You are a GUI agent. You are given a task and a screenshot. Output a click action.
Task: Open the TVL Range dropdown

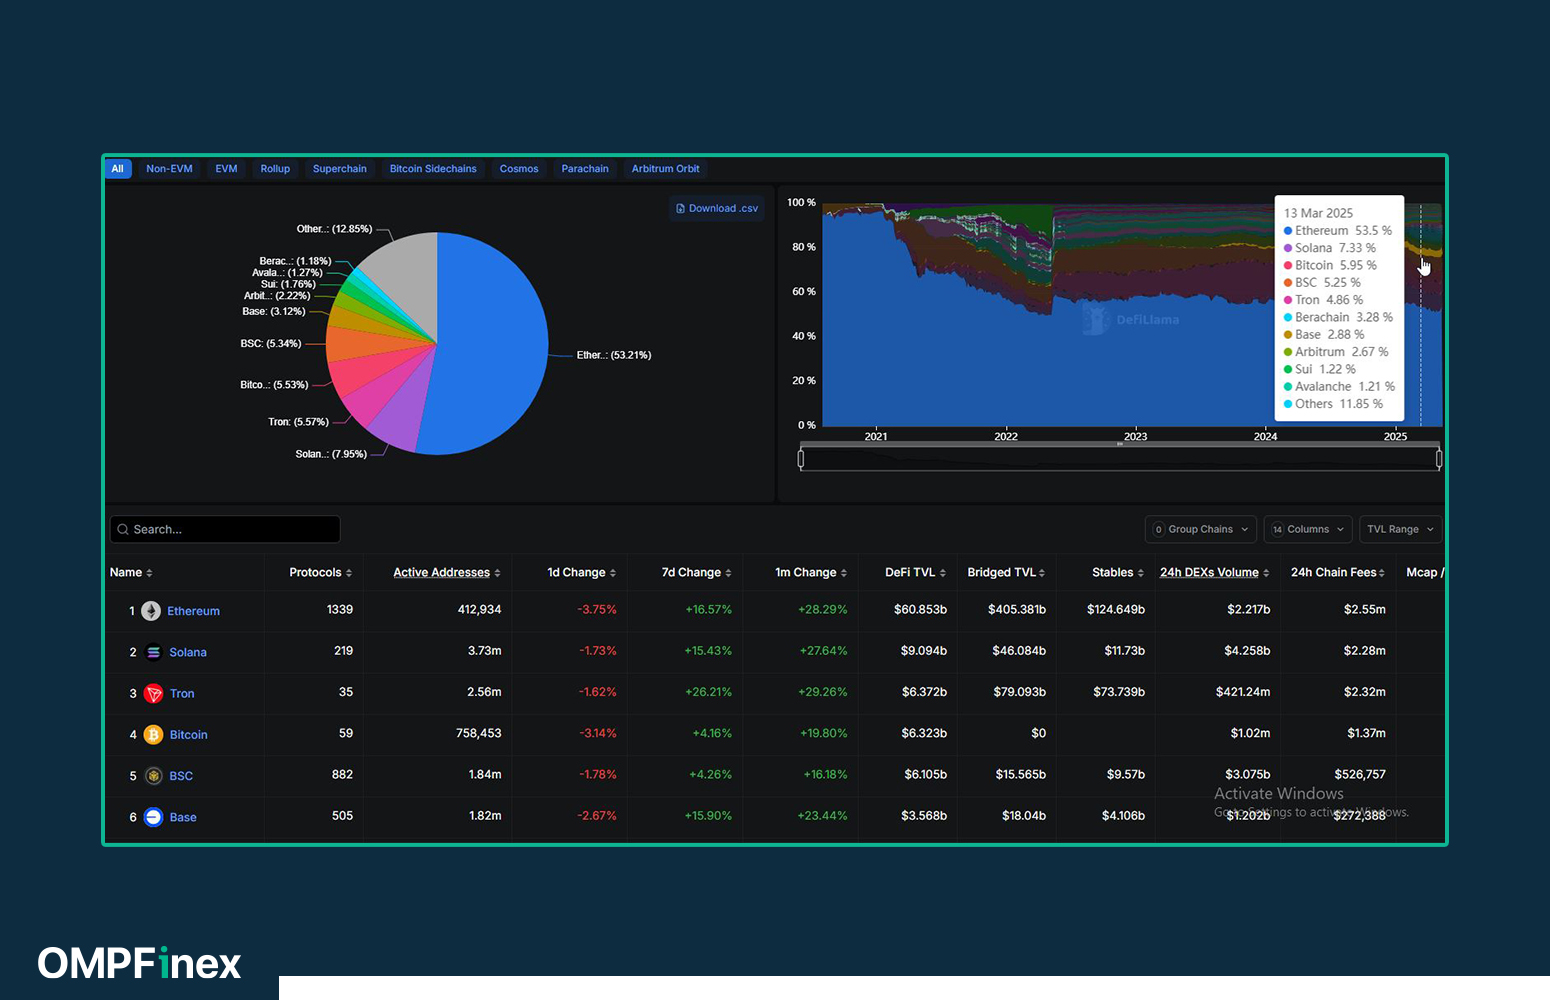1400,529
